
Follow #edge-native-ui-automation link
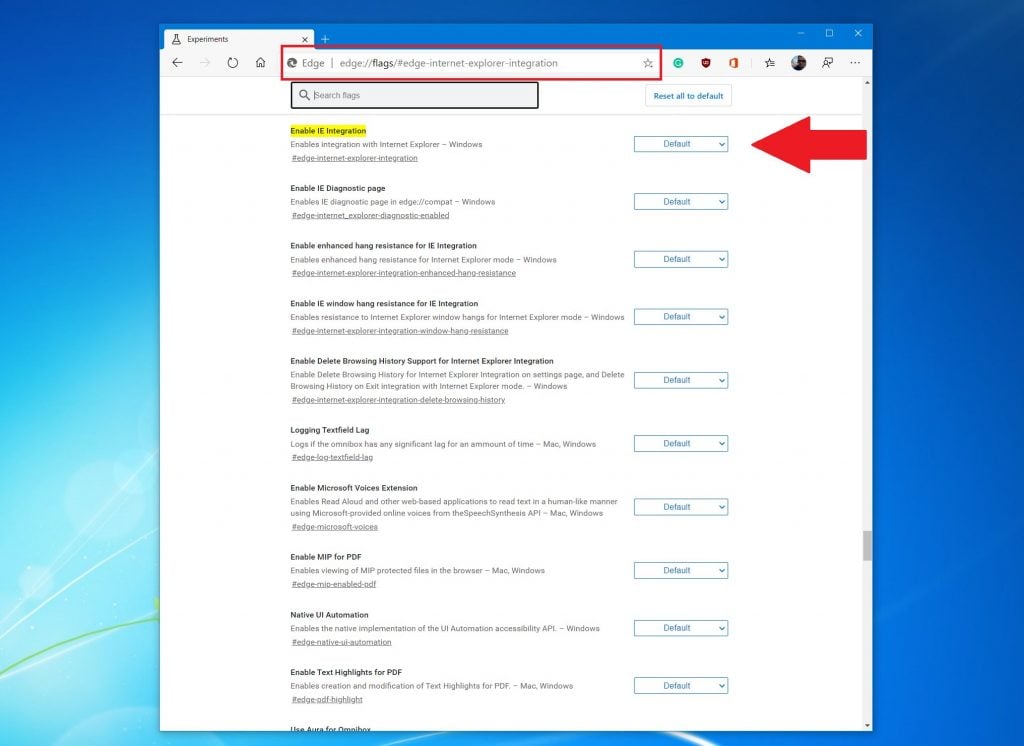tap(342, 642)
